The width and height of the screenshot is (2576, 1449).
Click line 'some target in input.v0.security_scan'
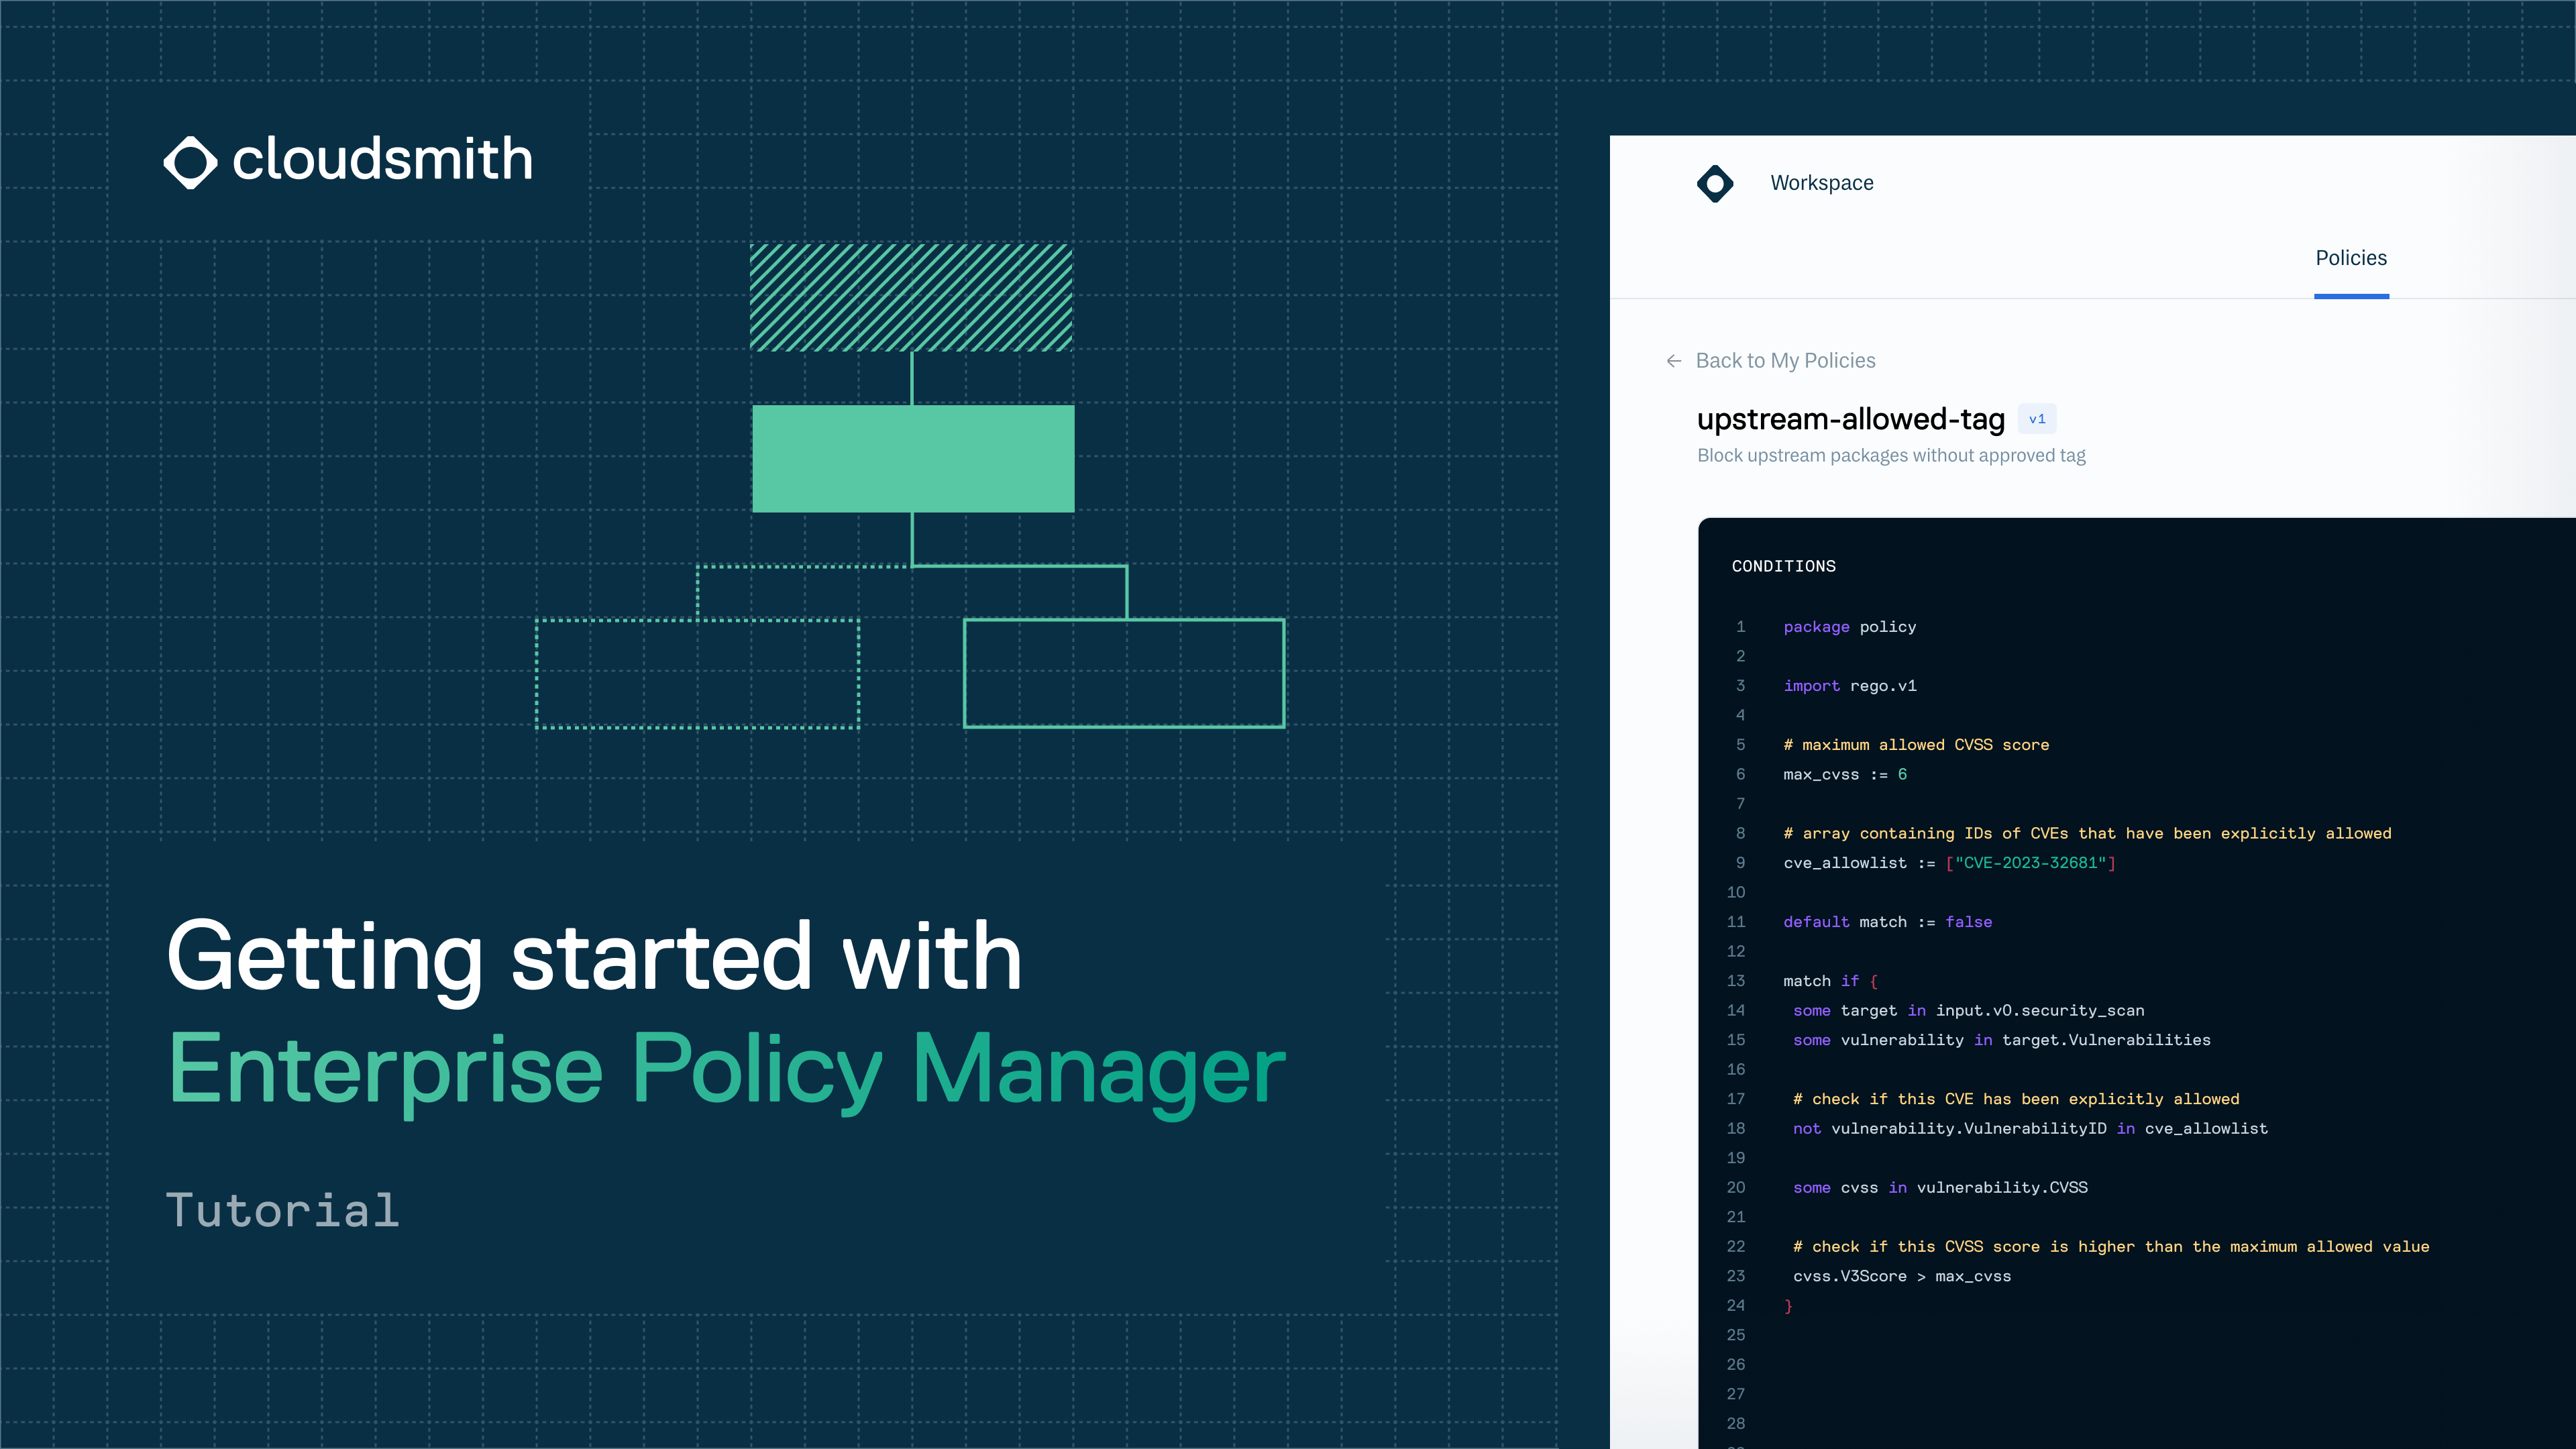pos(1968,1011)
